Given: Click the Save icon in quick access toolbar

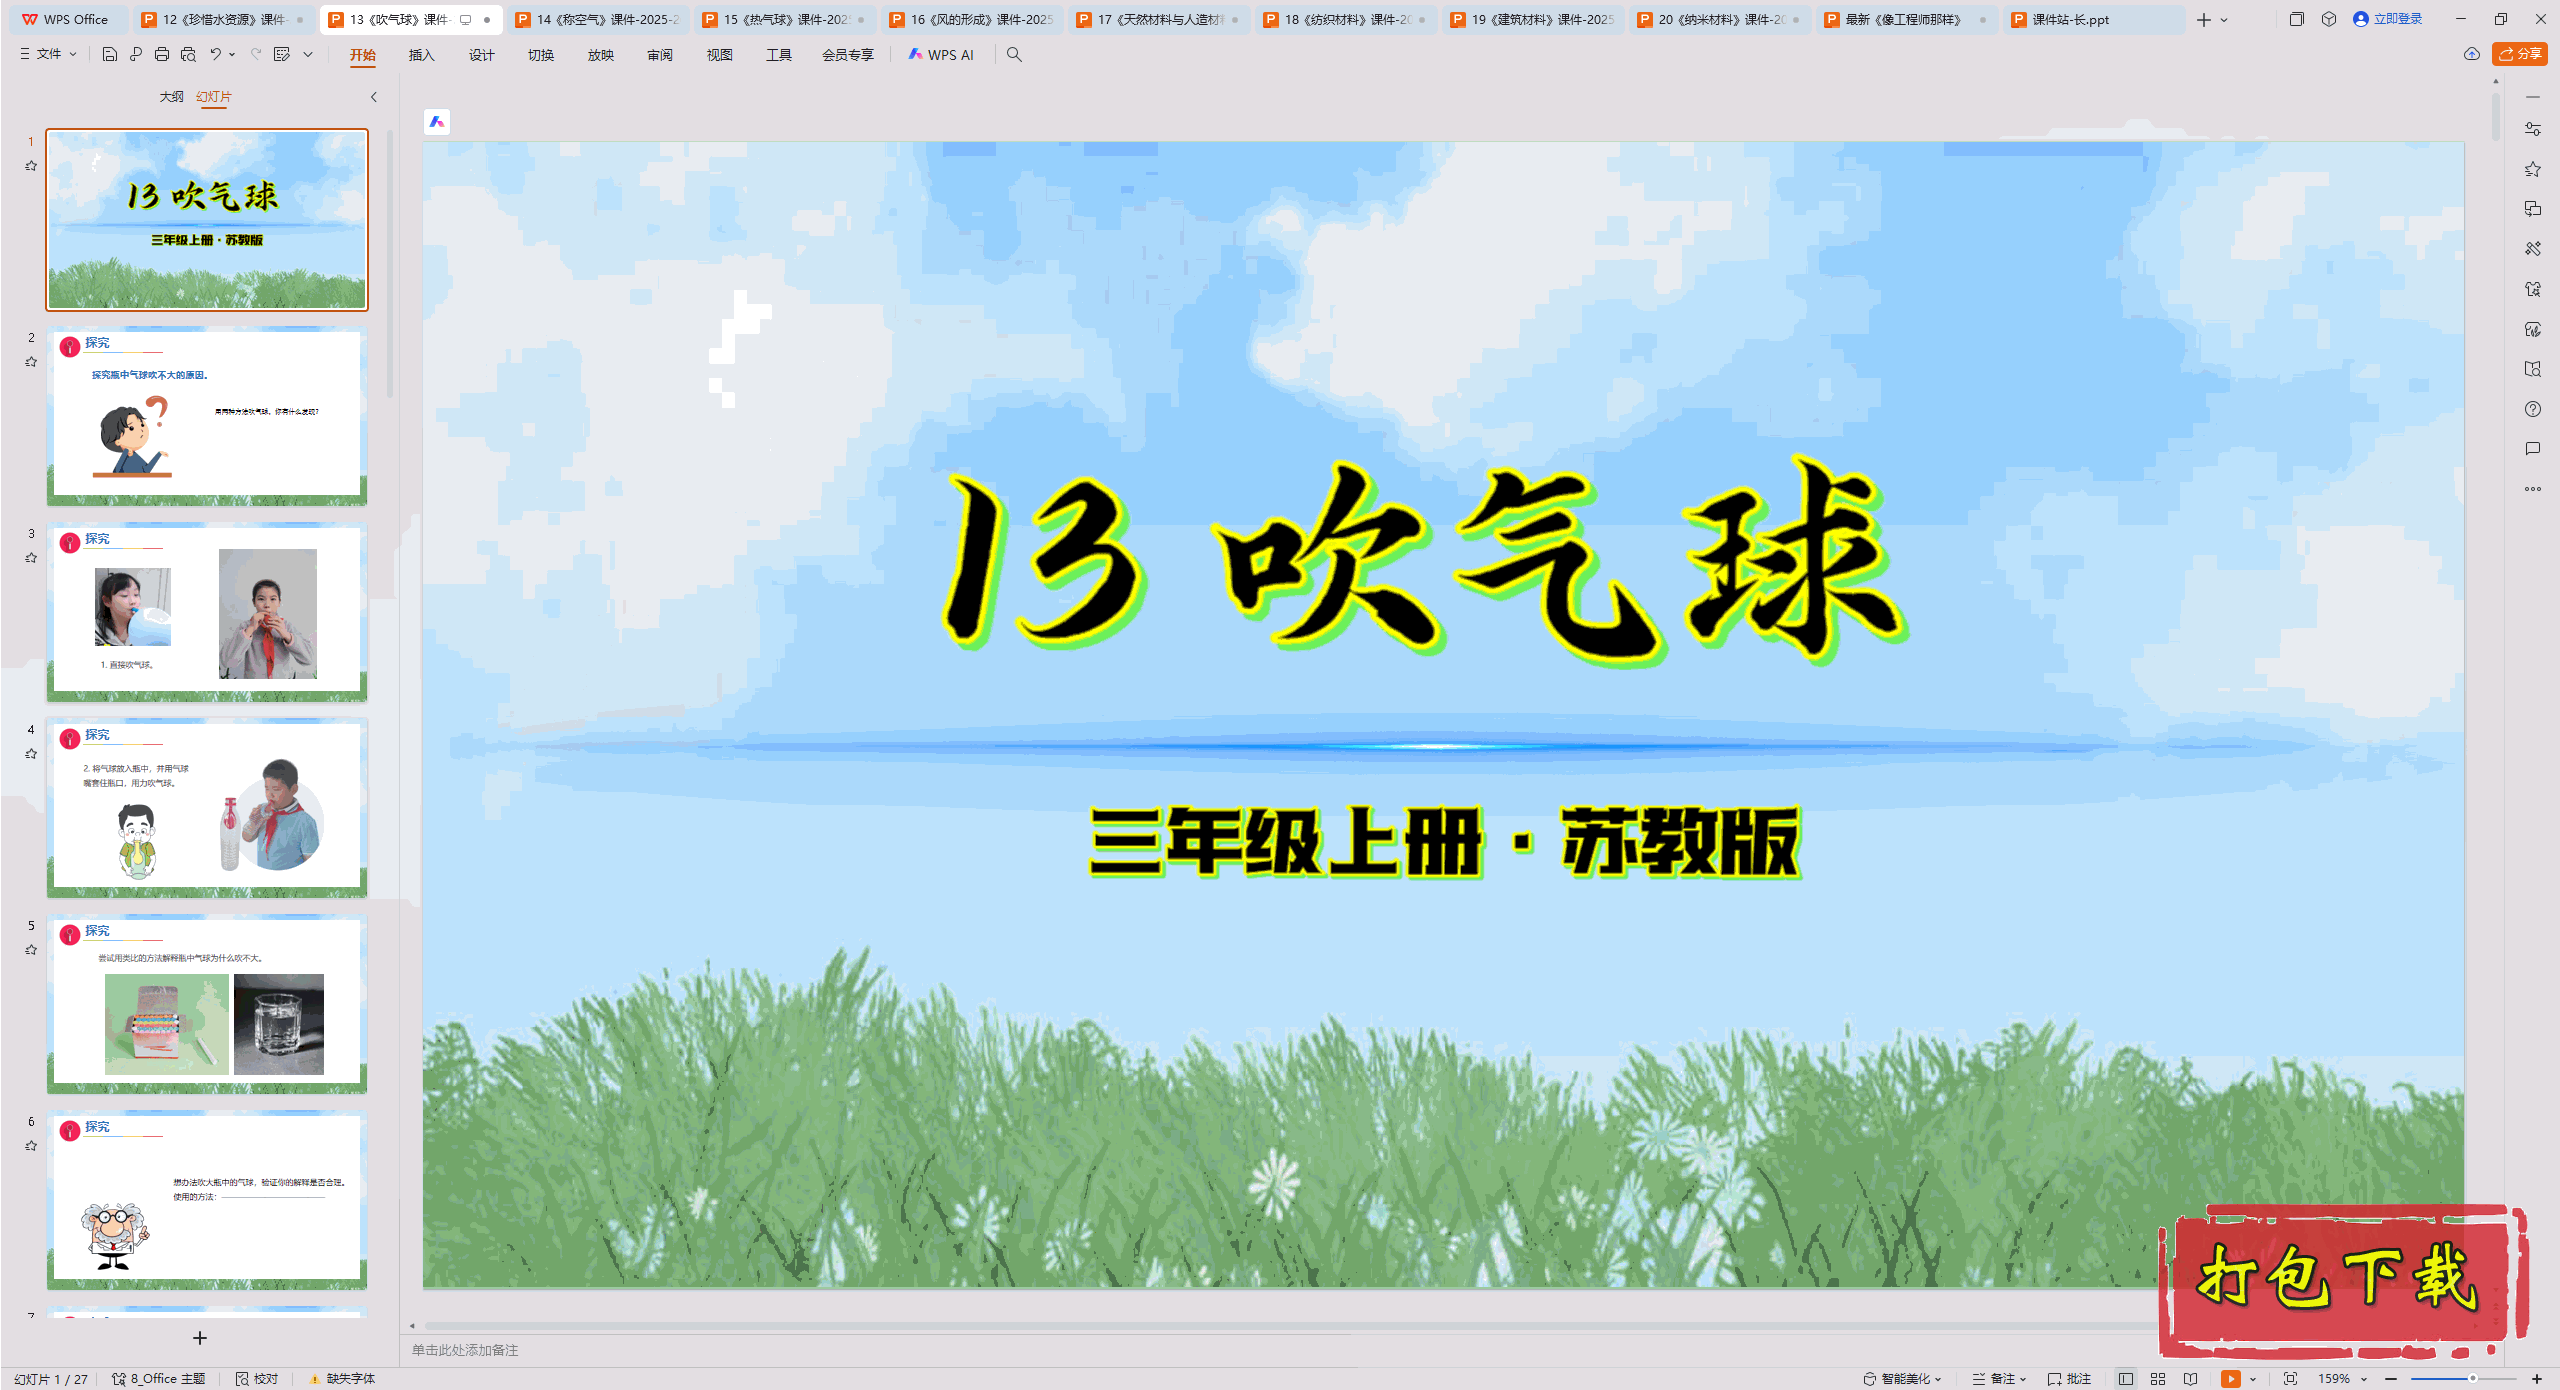Looking at the screenshot, I should (109, 55).
